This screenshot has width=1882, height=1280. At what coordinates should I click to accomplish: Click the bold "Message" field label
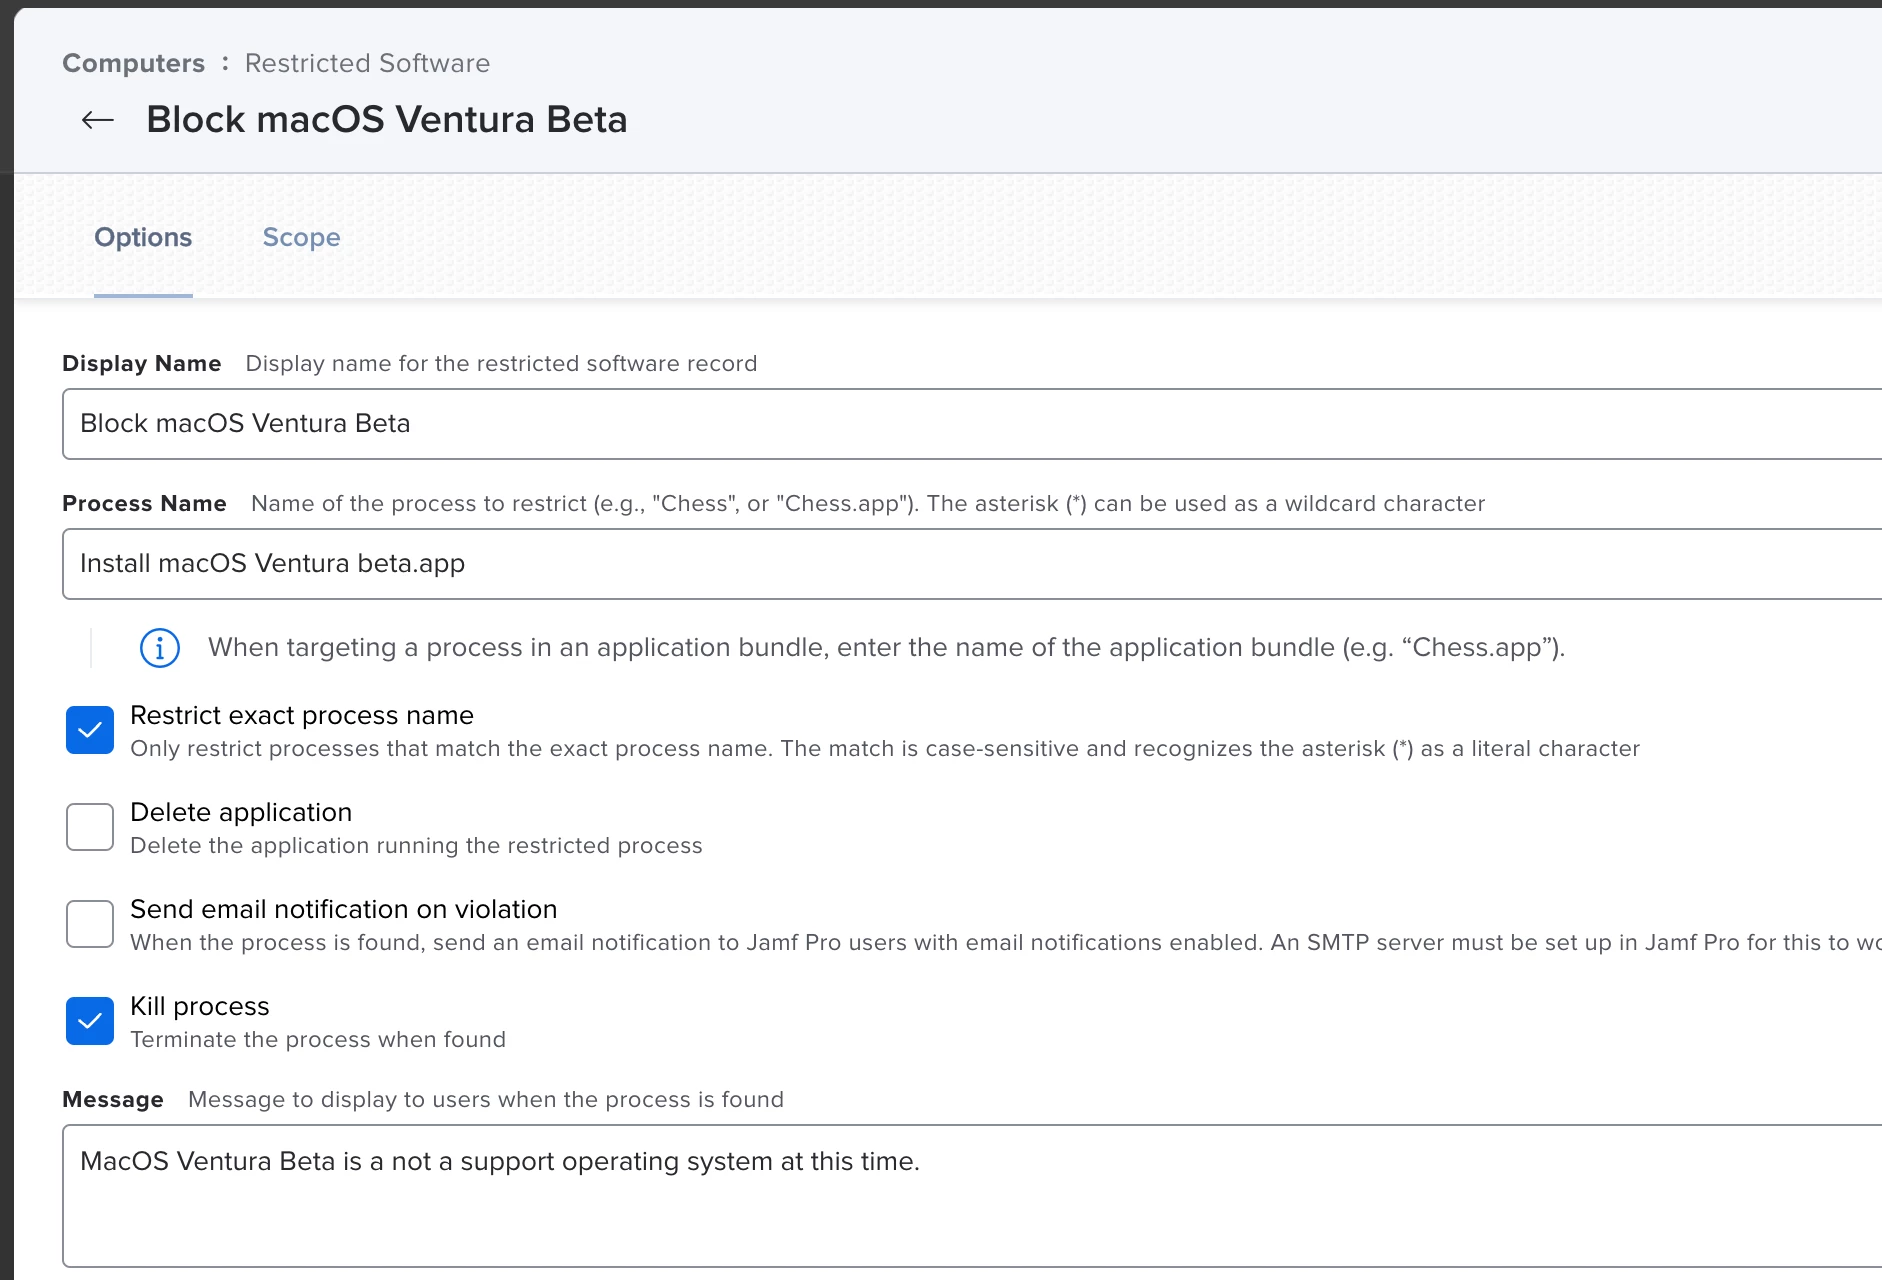[x=112, y=1099]
